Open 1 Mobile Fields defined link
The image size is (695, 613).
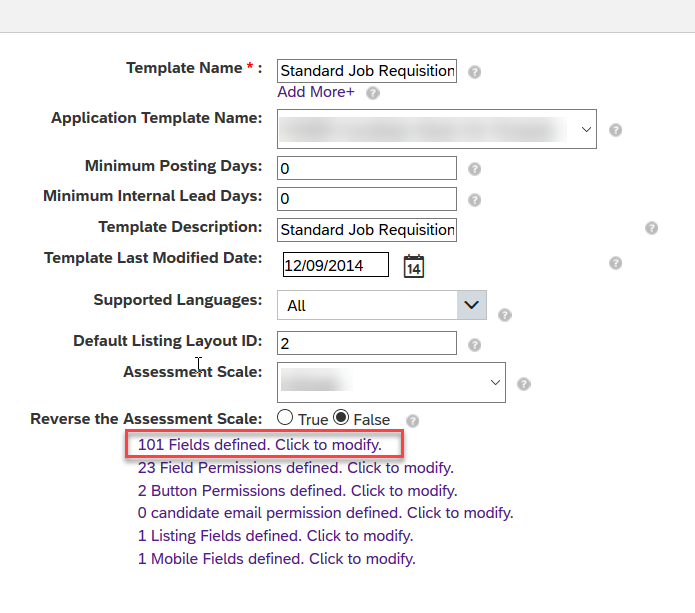pyautogui.click(x=277, y=558)
